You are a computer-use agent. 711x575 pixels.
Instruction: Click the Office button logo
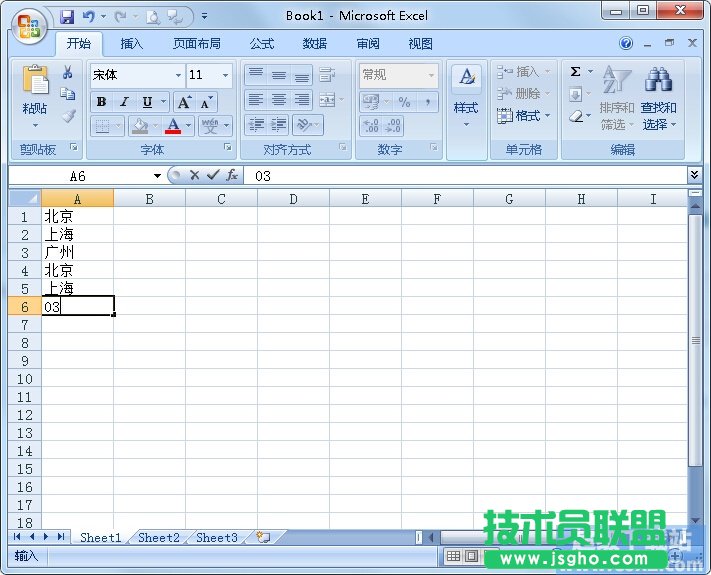pyautogui.click(x=29, y=26)
